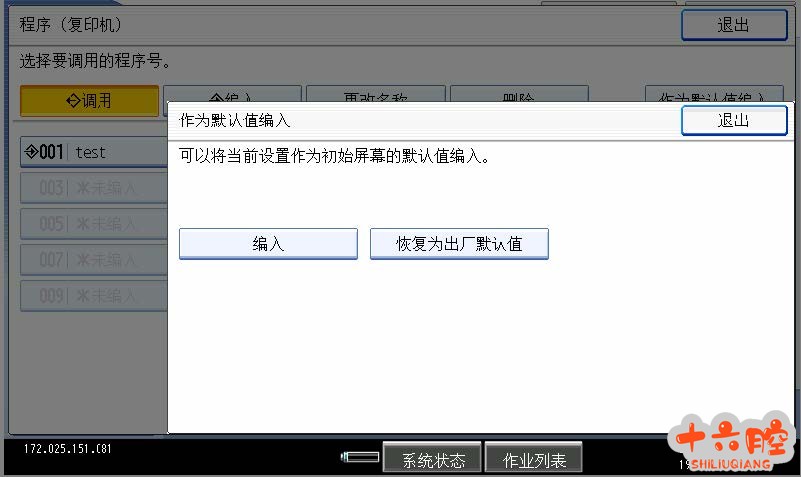Image resolution: width=801 pixels, height=477 pixels.
Task: Click the 编入 button in dialog
Action: (268, 244)
